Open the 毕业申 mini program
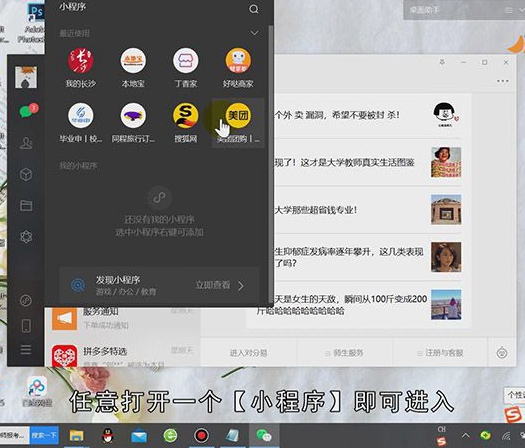The width and height of the screenshot is (525, 448). click(80, 123)
